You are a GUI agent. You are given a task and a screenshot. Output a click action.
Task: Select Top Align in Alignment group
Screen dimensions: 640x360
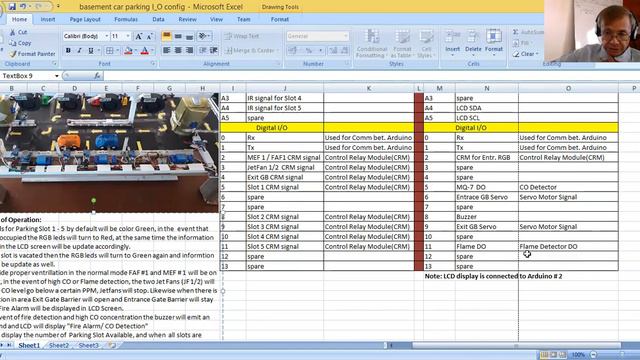pos(167,36)
